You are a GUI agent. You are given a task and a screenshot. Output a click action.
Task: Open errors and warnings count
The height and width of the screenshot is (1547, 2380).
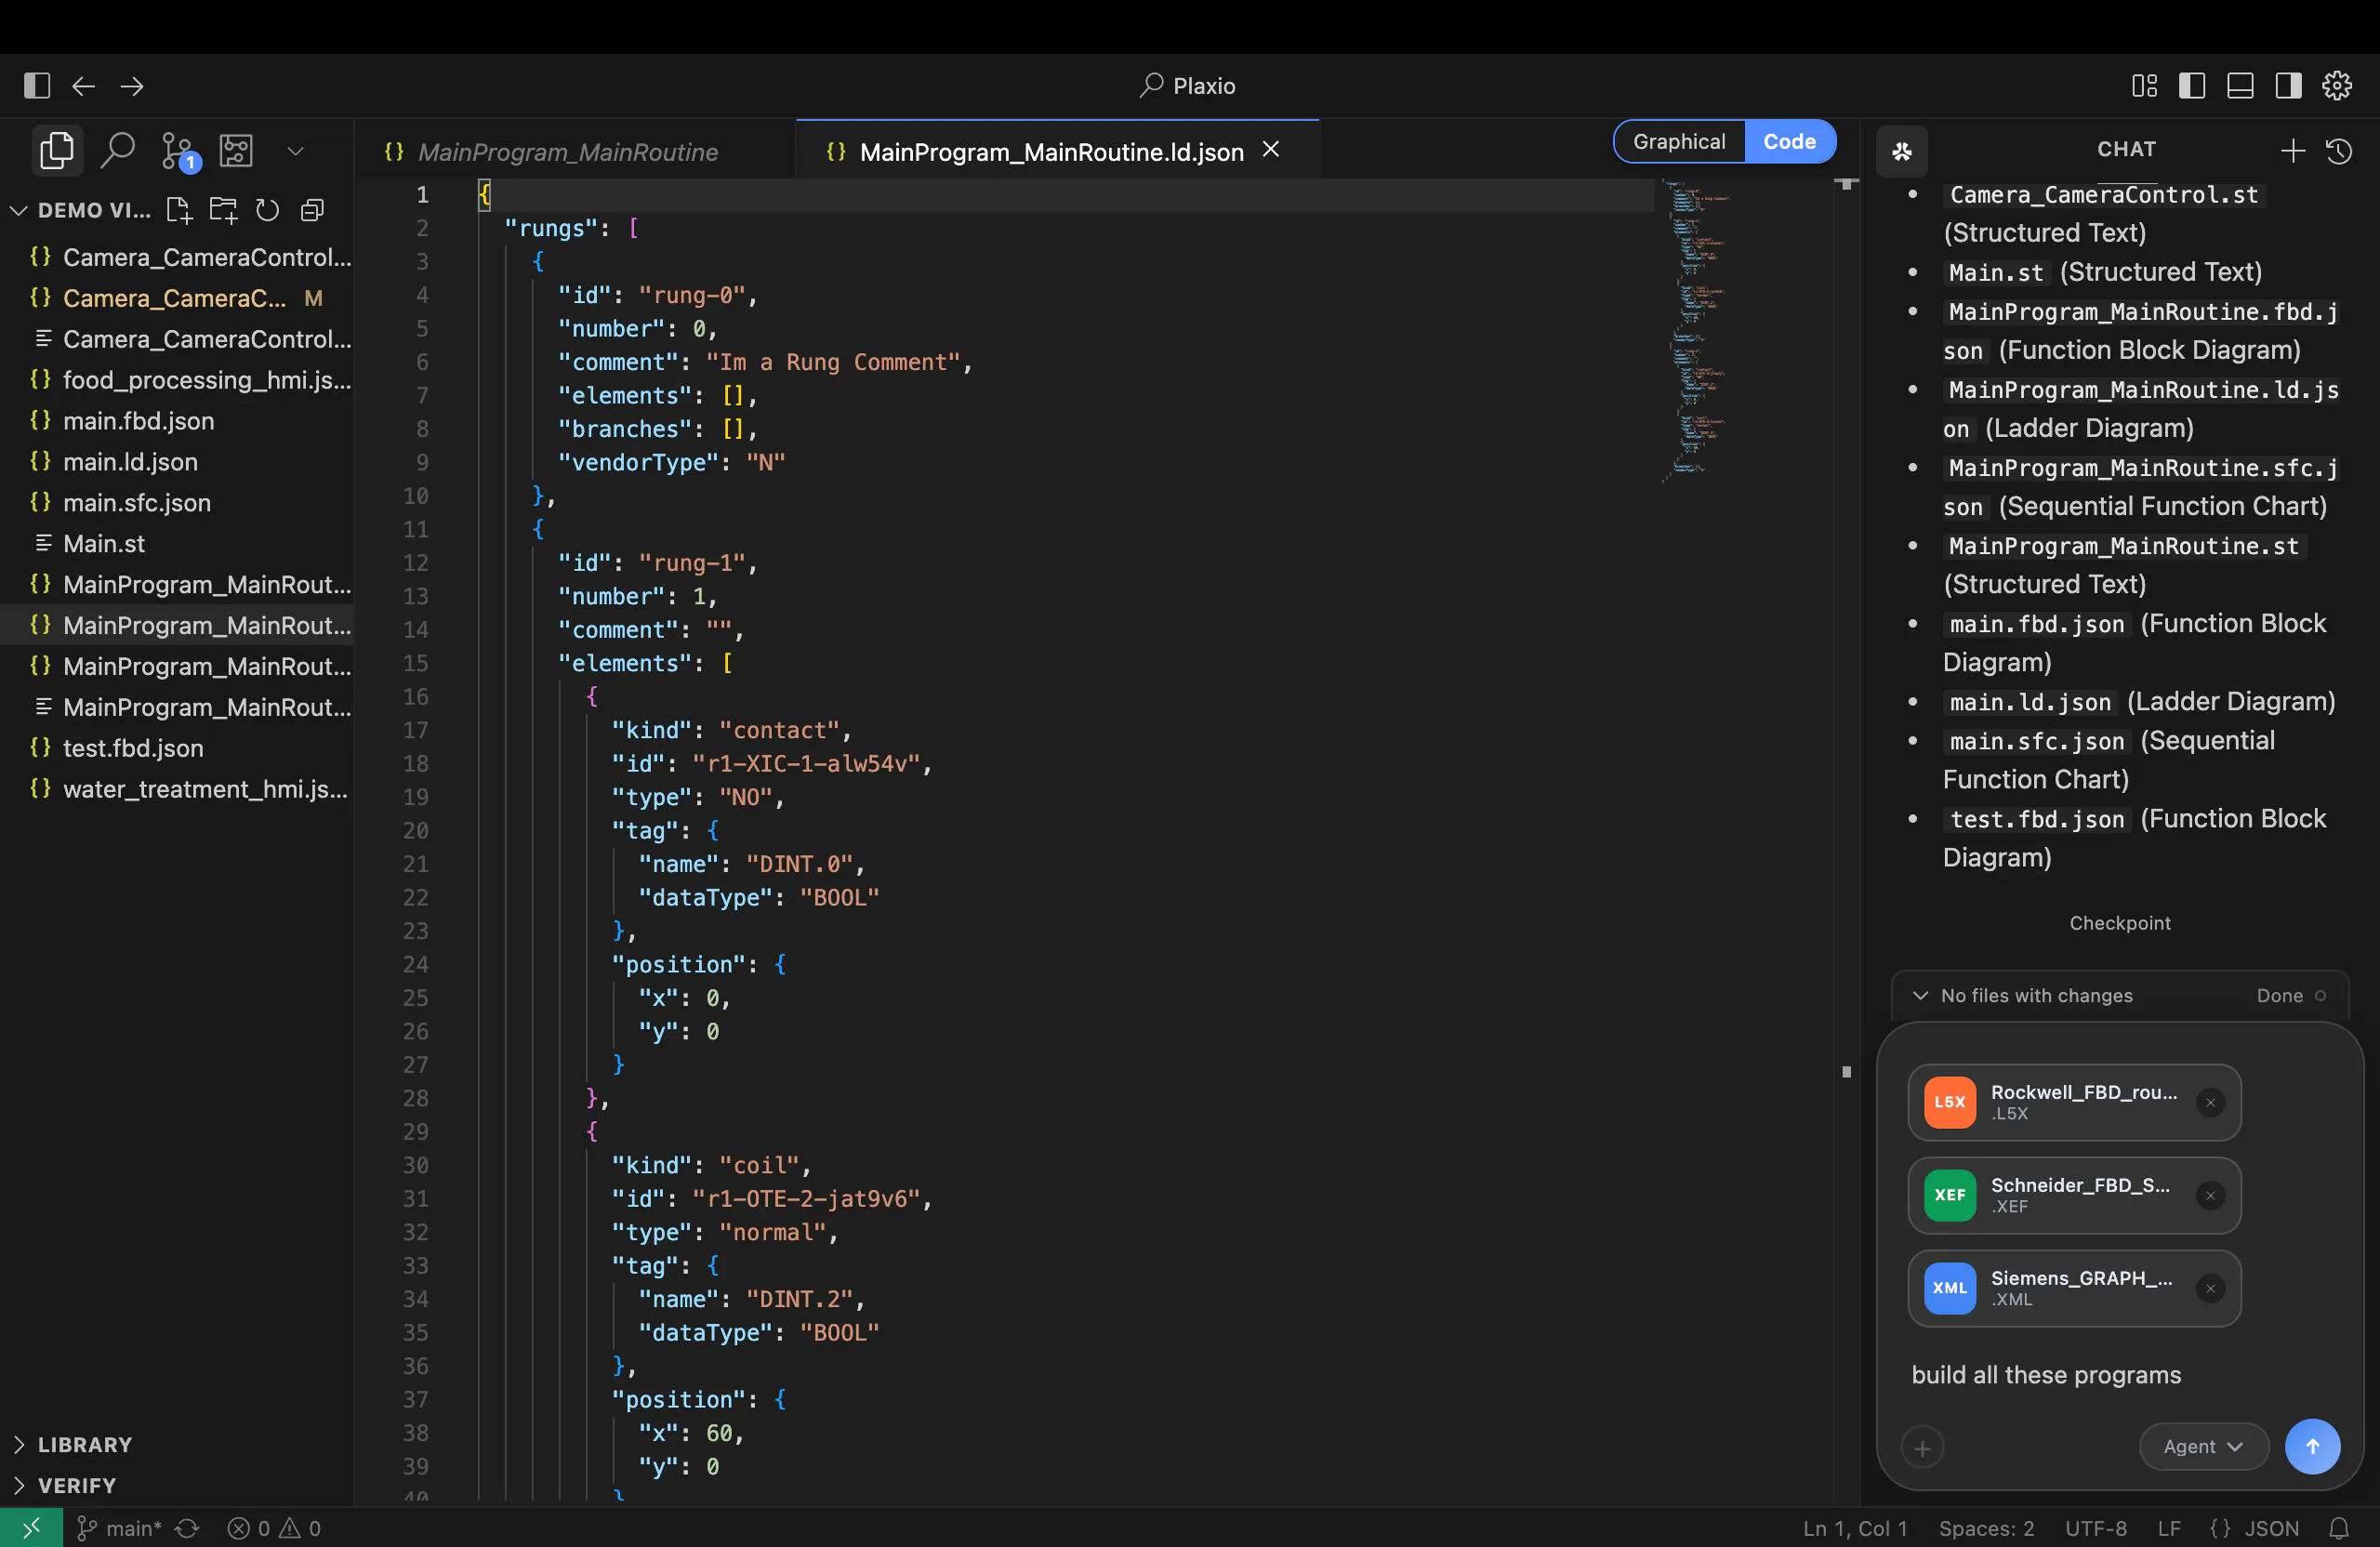click(274, 1528)
